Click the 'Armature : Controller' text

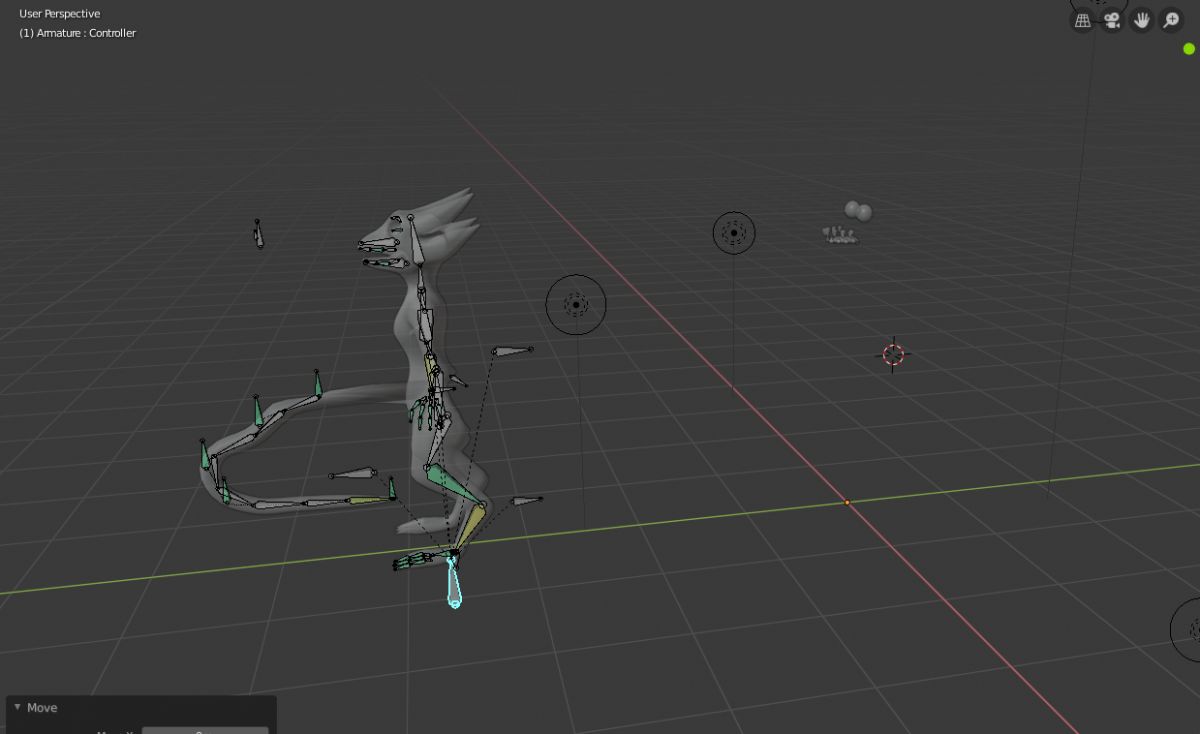tap(86, 33)
